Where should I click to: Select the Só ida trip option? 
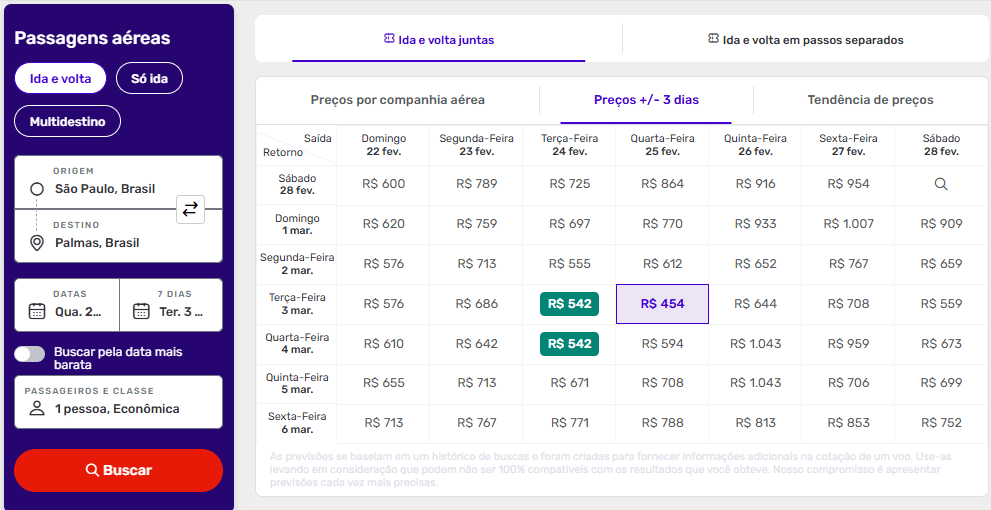149,78
